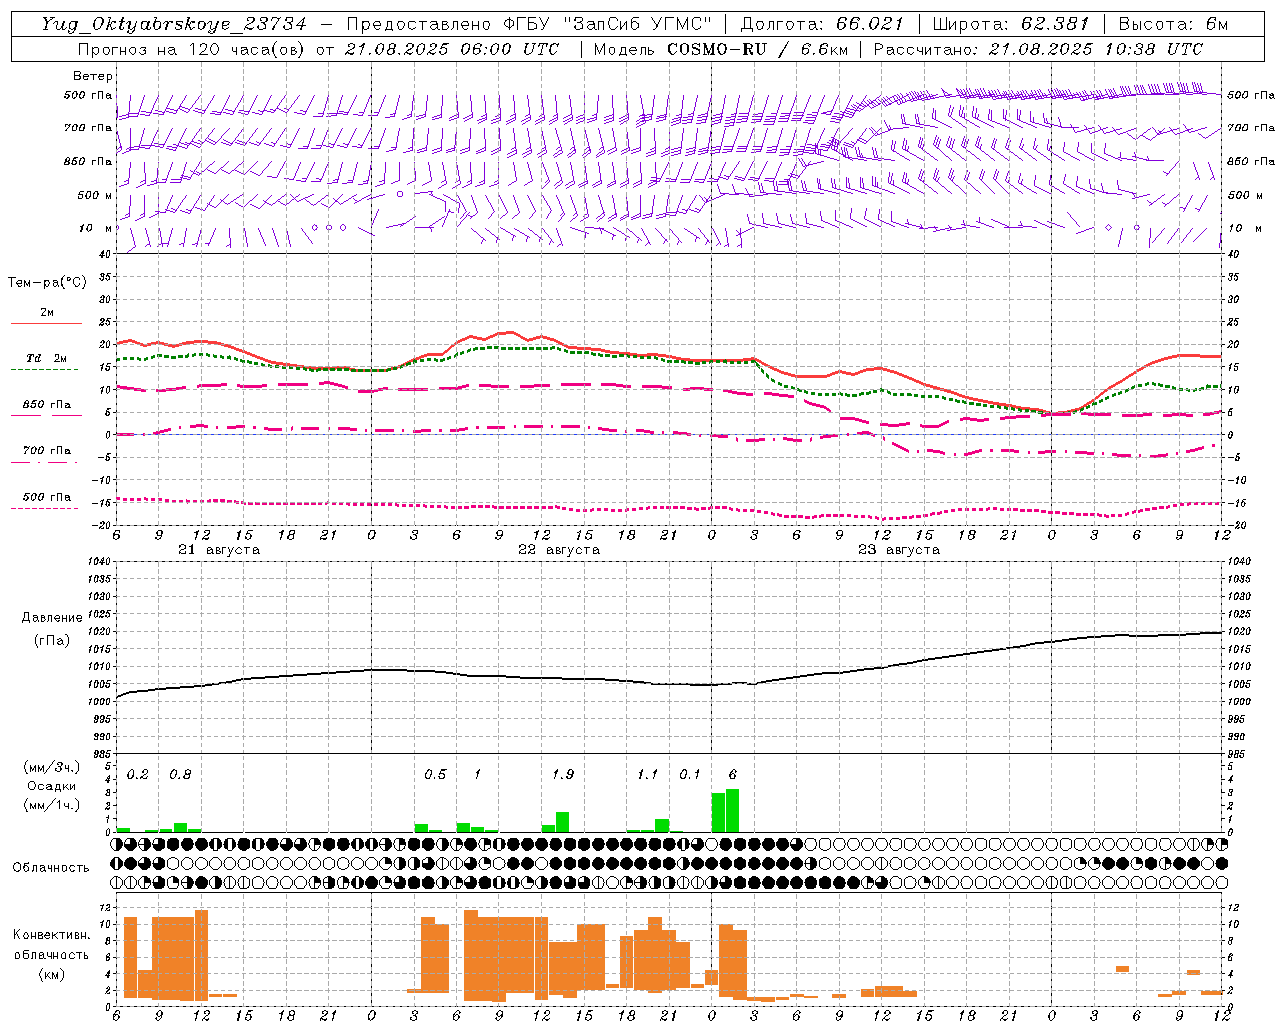The image size is (1280, 1024).
Task: Click the 21 августа date label
Action: (219, 550)
